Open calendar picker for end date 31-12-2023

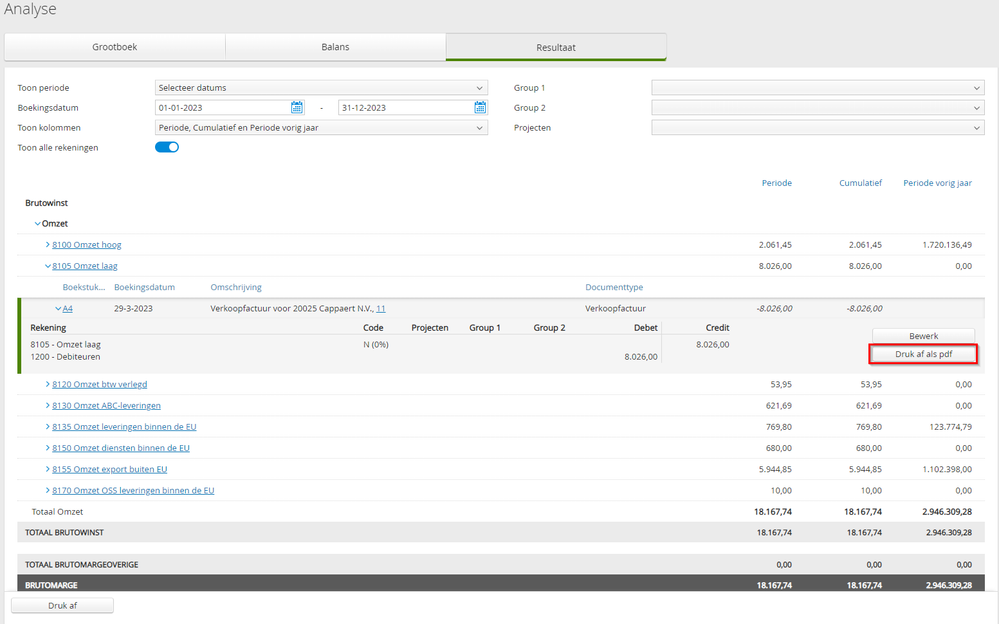480,108
